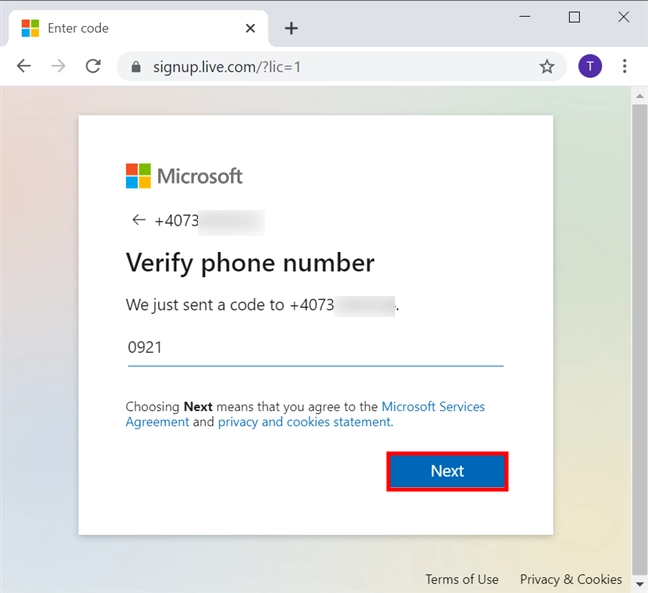Open Privacy & Cookies footer link
Screen dimensions: 648x593
tap(571, 579)
